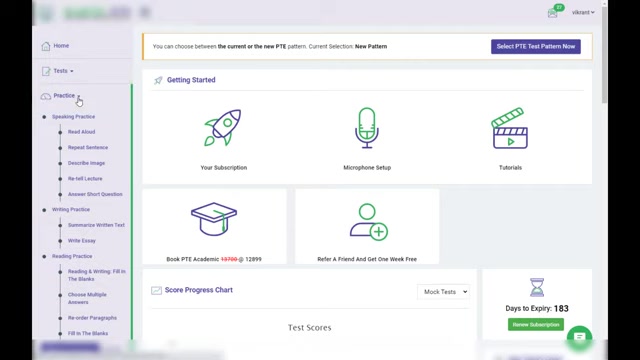
Task: Select Describe Image practice item
Action: coord(86,163)
